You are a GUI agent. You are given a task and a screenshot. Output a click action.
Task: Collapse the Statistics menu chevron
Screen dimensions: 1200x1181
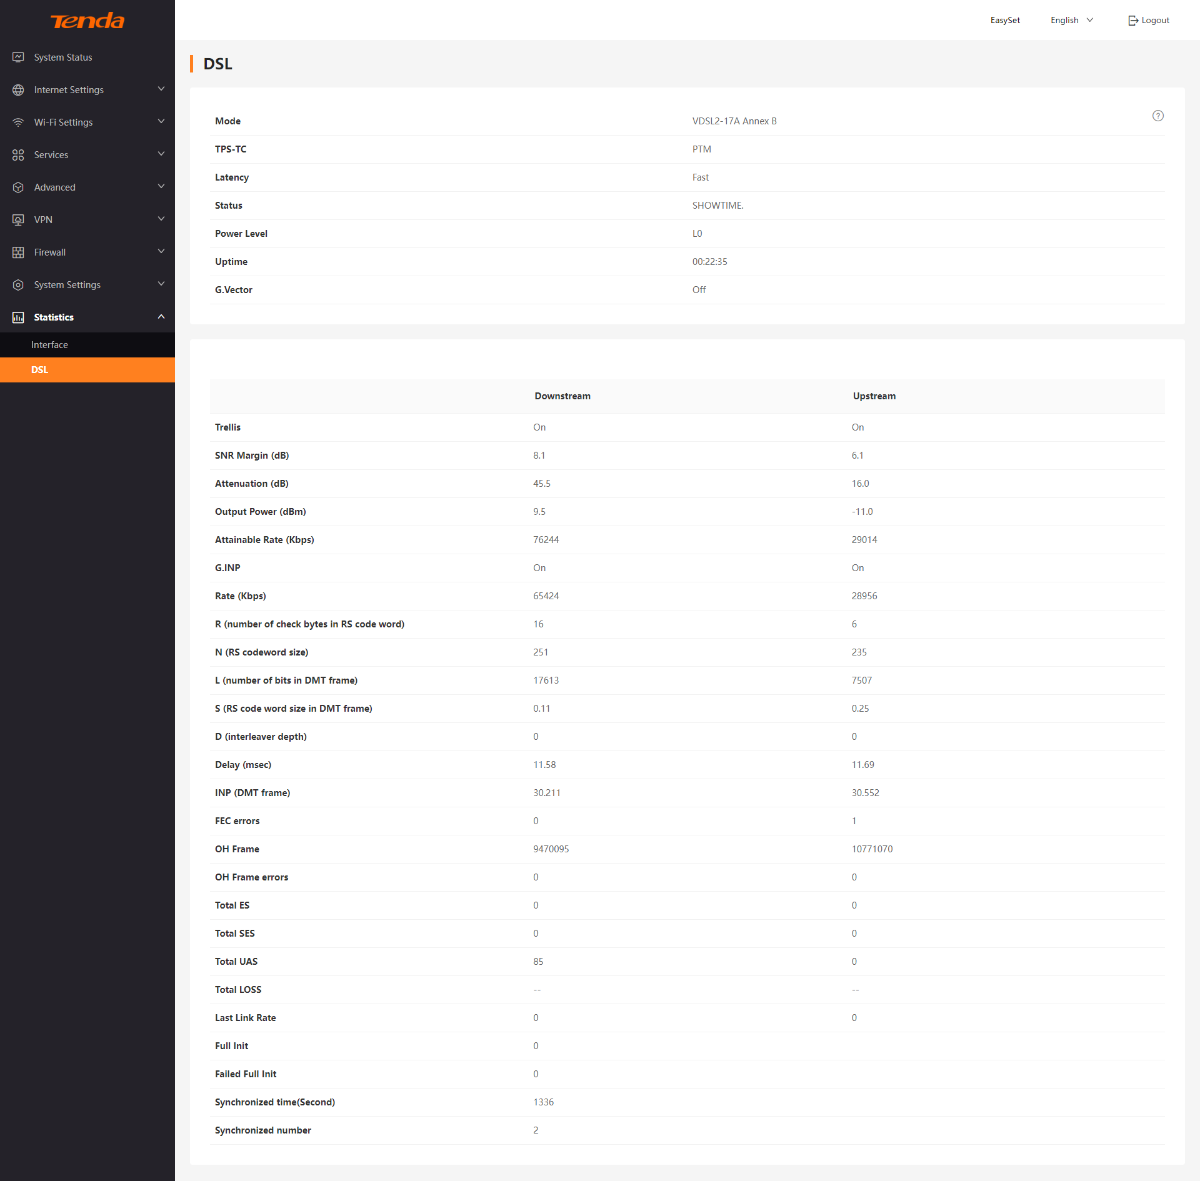[x=161, y=317]
